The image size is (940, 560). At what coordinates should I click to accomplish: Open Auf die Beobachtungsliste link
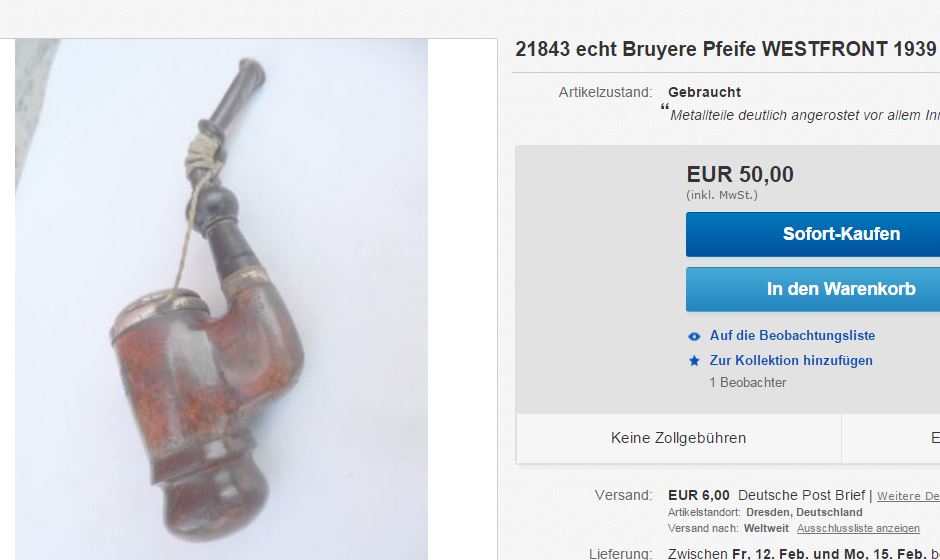click(792, 336)
